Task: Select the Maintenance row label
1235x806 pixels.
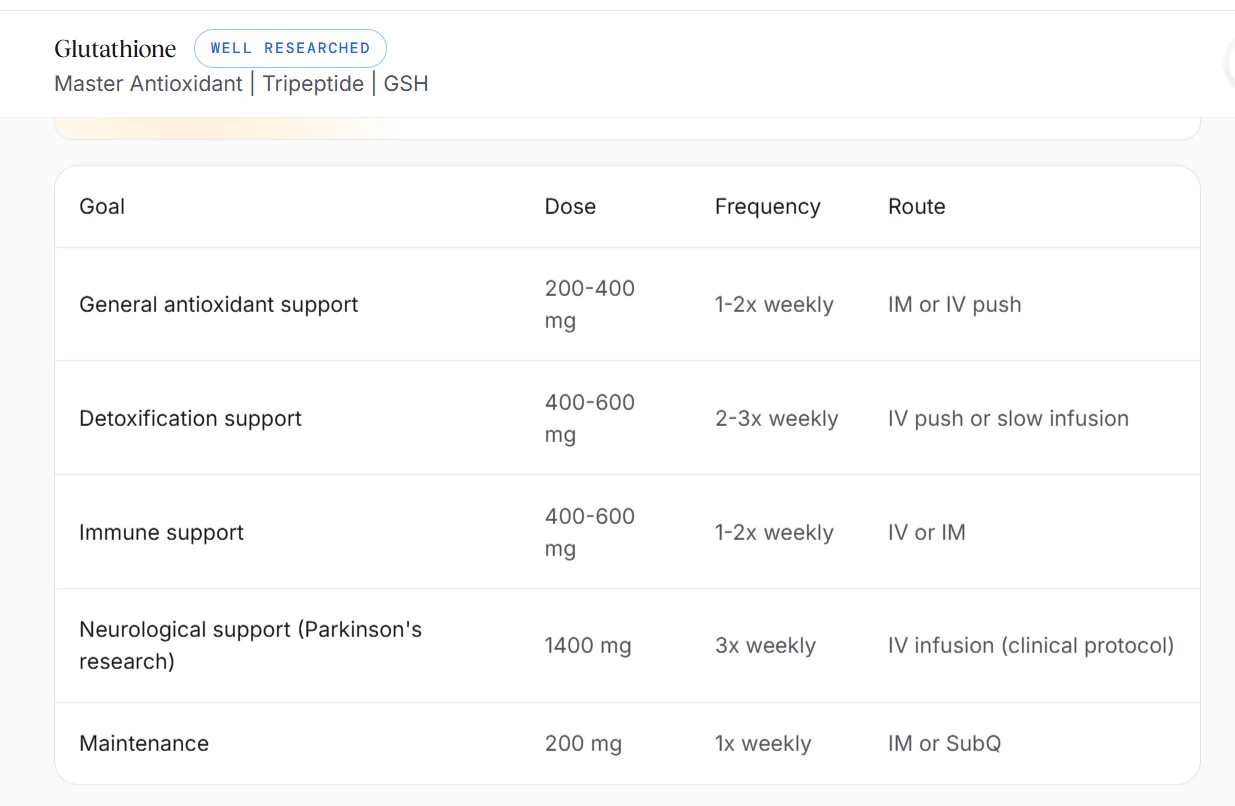Action: tap(144, 744)
